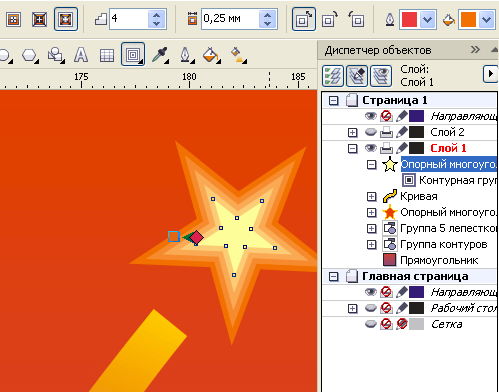Select the Table tool
This screenshot has height=392, width=499.
click(x=107, y=55)
